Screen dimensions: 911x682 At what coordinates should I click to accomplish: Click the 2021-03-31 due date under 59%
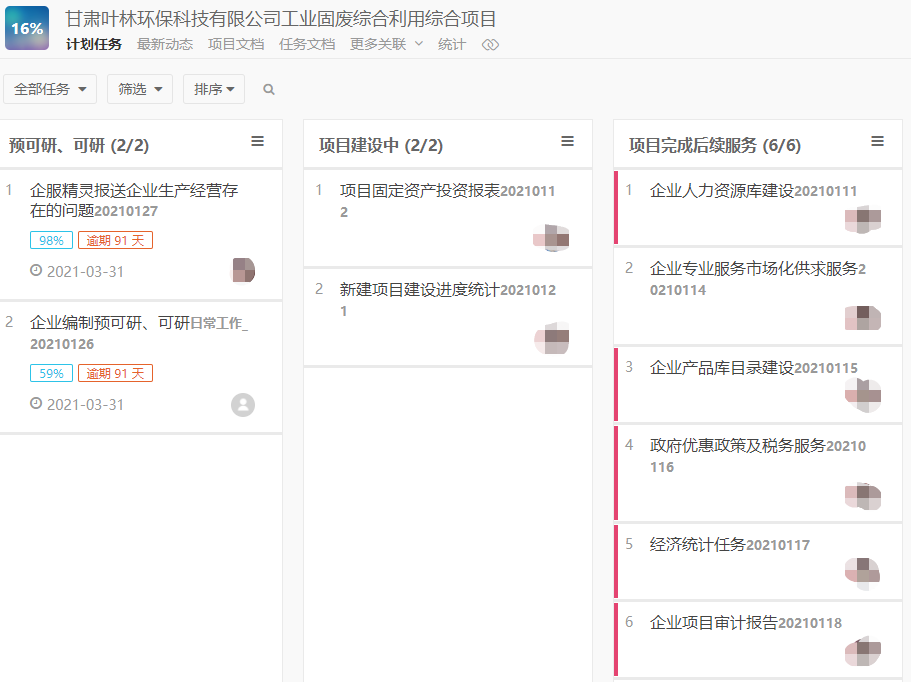tap(85, 404)
